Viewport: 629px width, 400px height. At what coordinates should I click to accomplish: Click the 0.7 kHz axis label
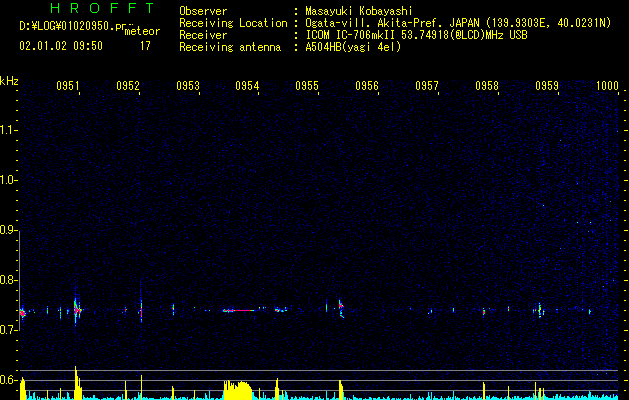7,330
